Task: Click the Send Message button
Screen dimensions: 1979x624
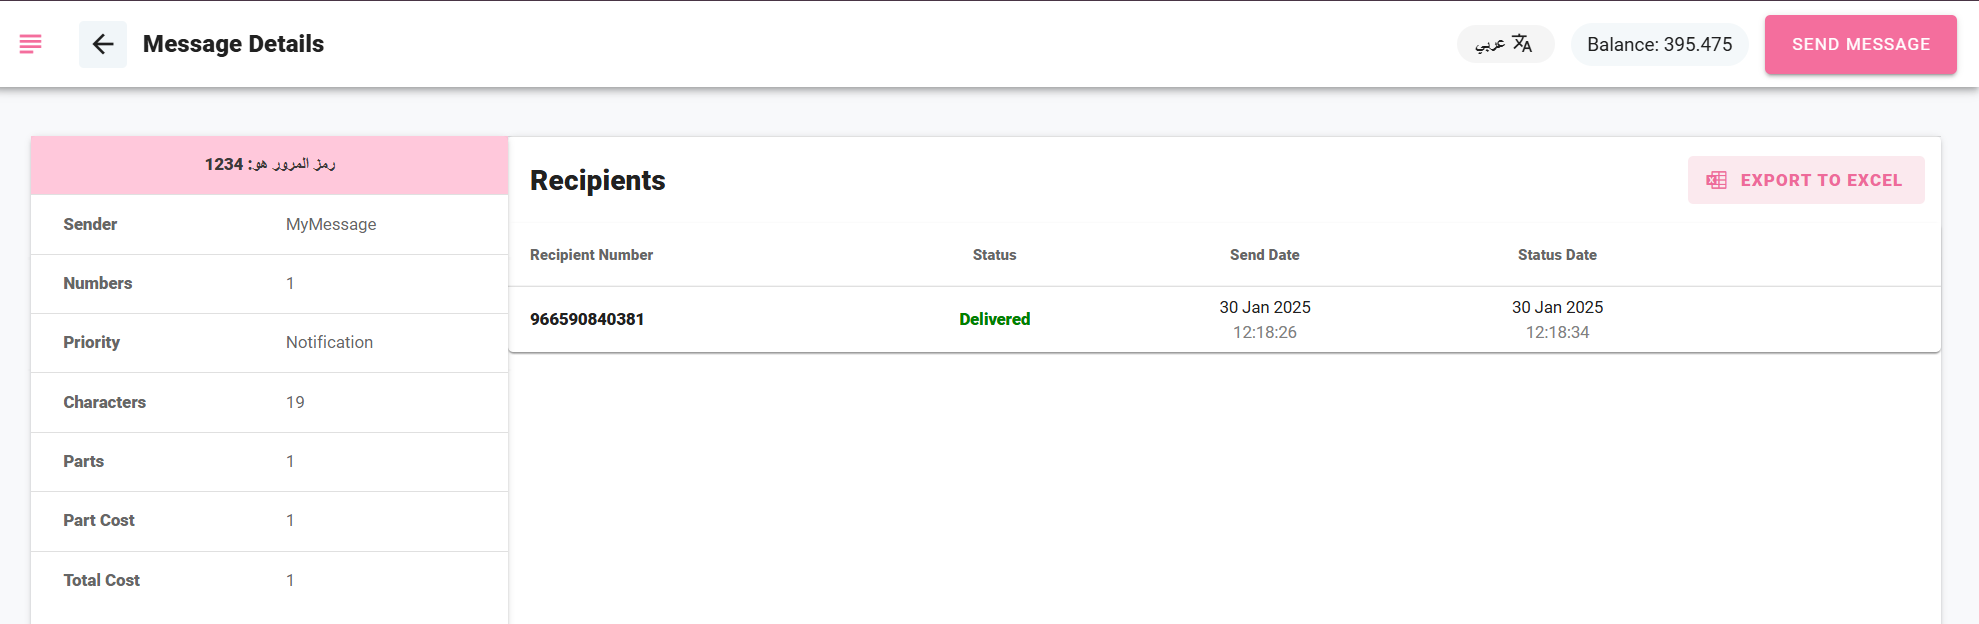Action: pos(1860,44)
